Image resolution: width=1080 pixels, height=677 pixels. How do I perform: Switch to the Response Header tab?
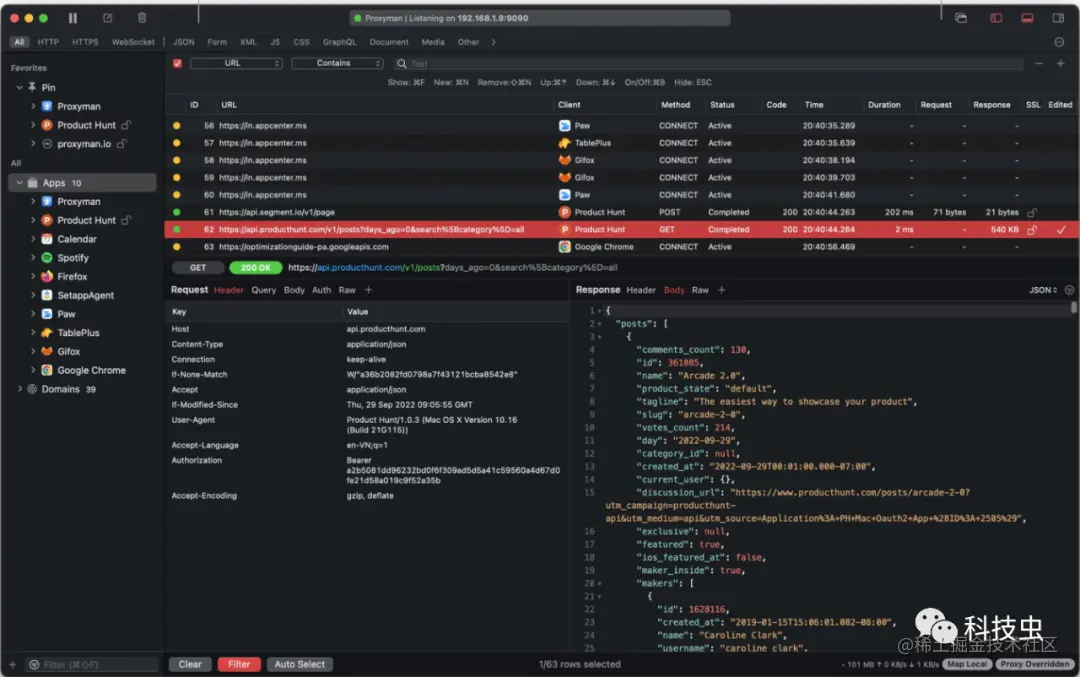(x=641, y=291)
